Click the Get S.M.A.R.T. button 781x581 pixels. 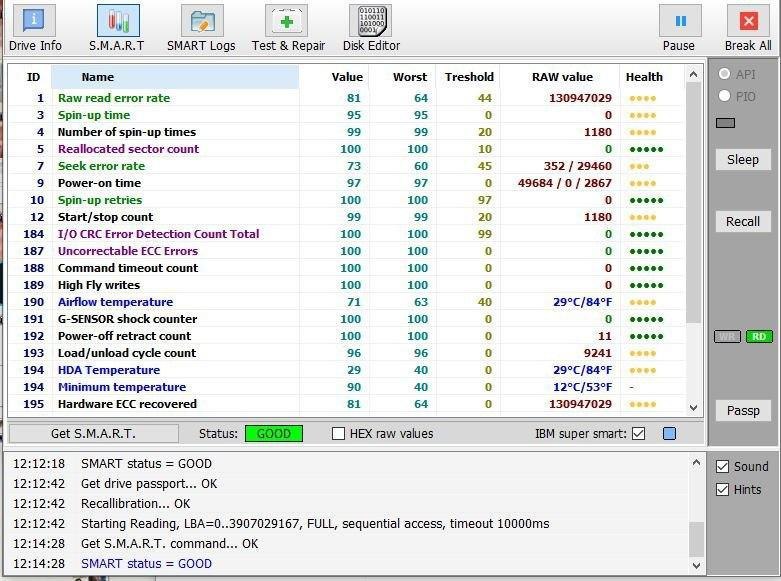coord(93,434)
